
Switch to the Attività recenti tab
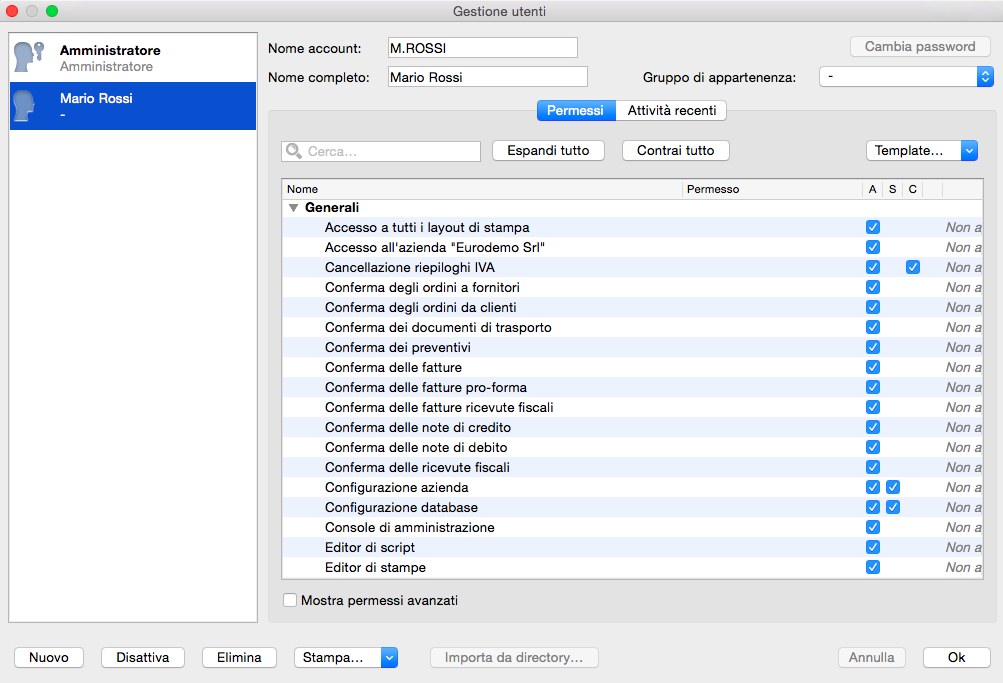click(x=671, y=110)
